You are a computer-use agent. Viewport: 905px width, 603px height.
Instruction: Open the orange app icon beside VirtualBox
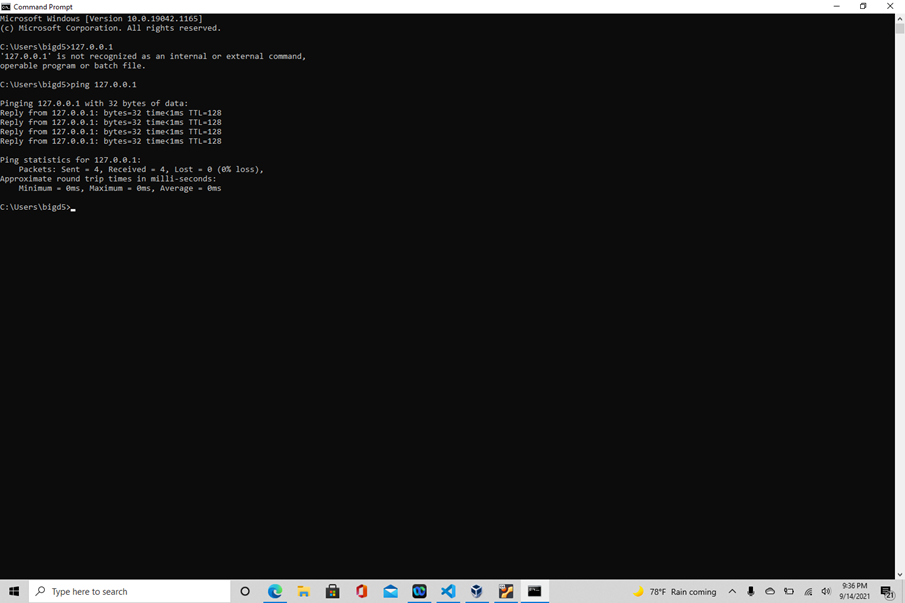pyautogui.click(x=506, y=591)
